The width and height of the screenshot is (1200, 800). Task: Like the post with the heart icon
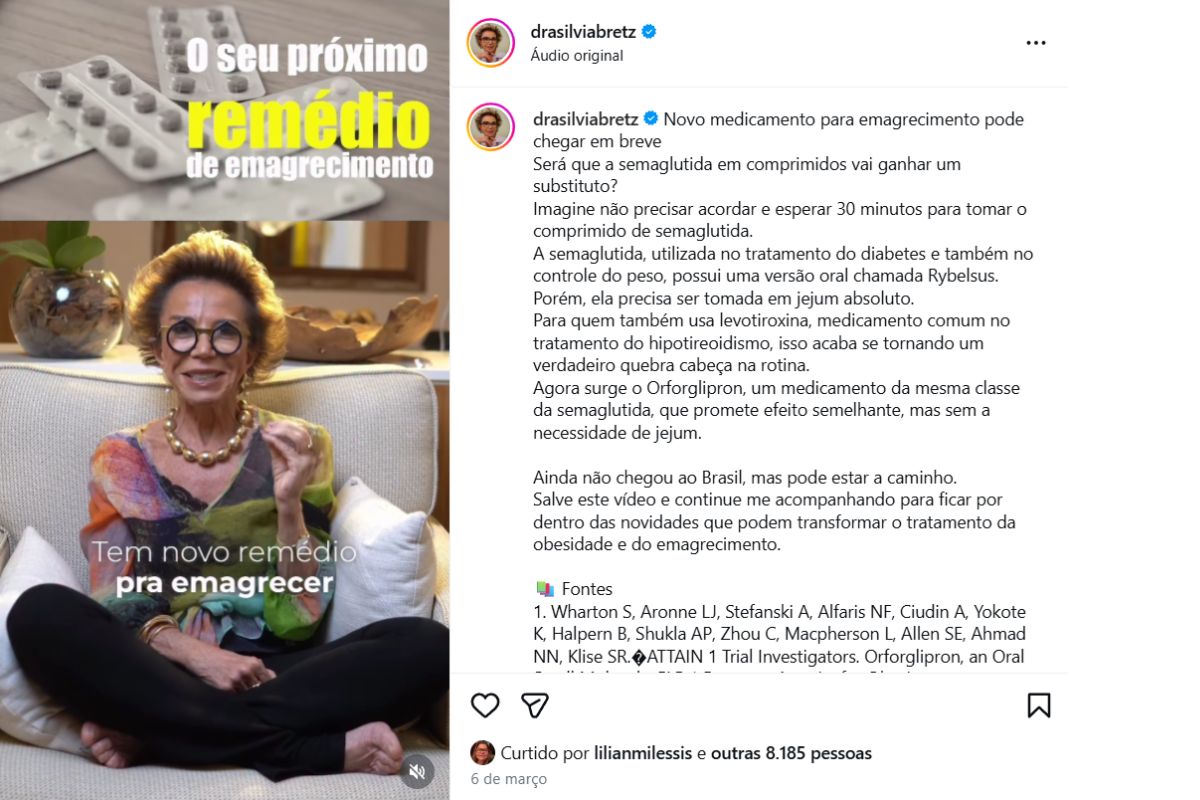point(485,705)
